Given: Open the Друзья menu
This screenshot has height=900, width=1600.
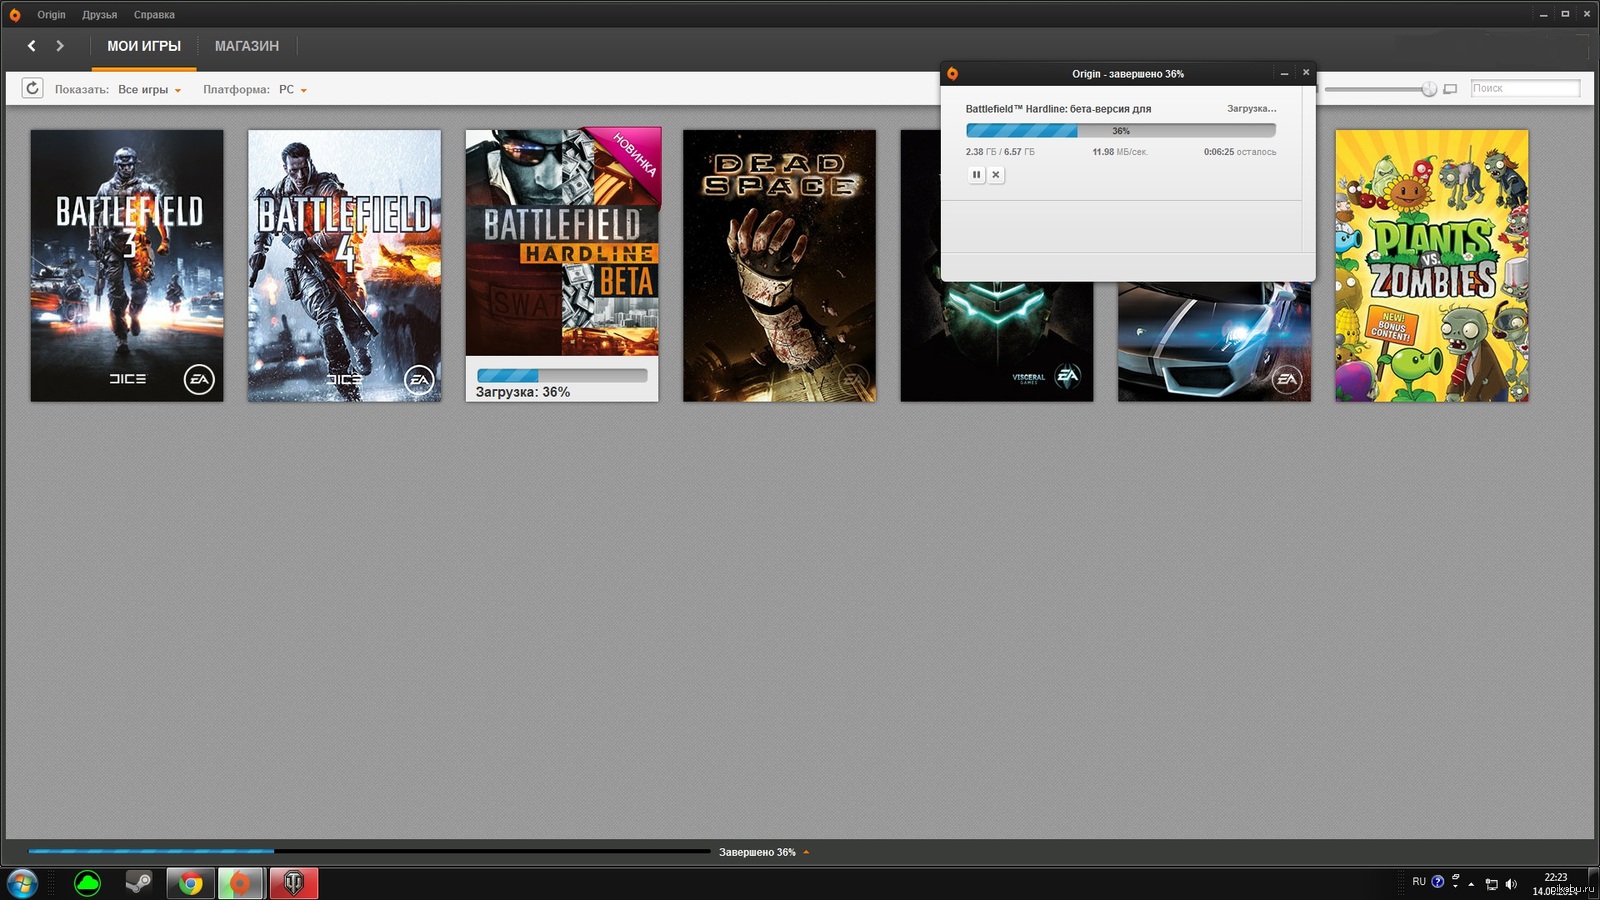Looking at the screenshot, I should tap(100, 15).
